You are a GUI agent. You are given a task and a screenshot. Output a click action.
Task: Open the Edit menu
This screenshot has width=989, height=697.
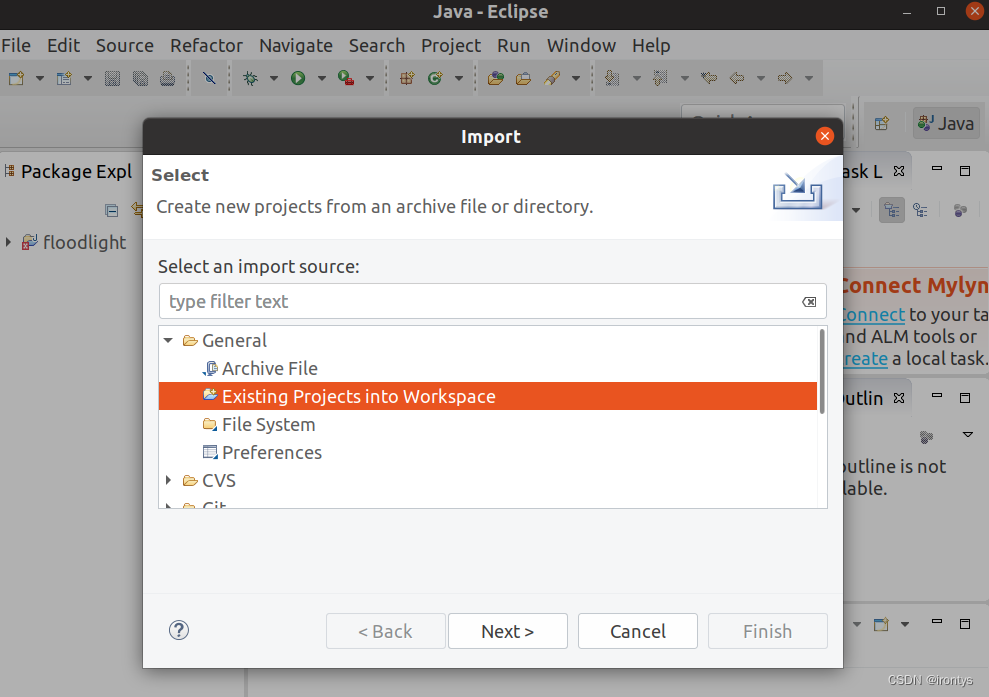(x=63, y=45)
